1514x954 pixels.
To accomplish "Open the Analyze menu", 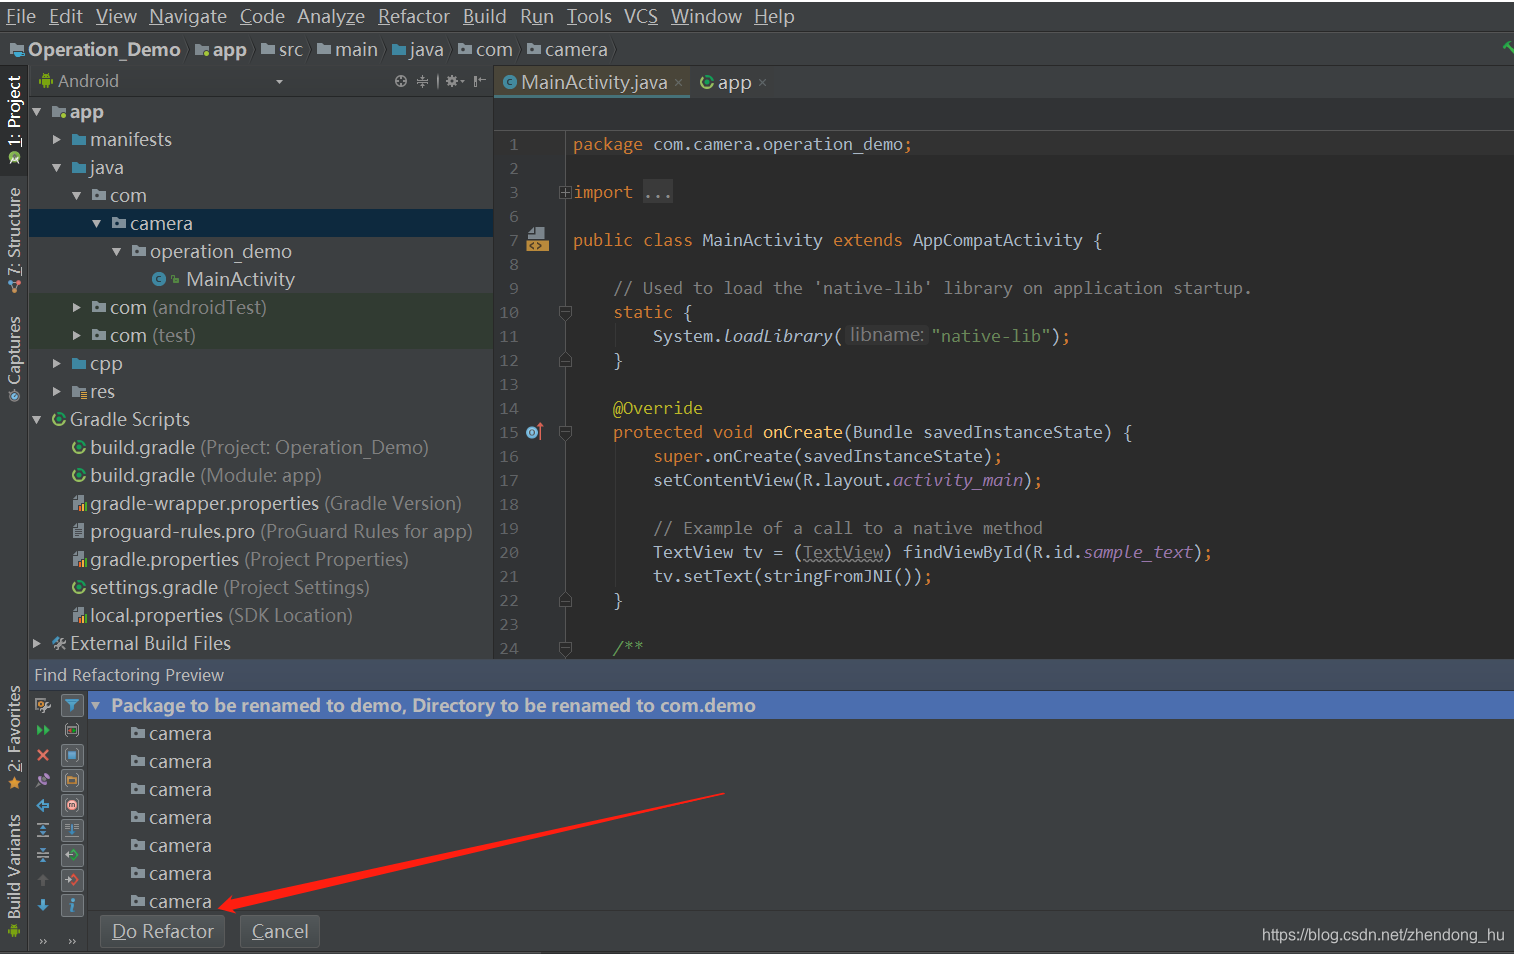I will 331,17.
